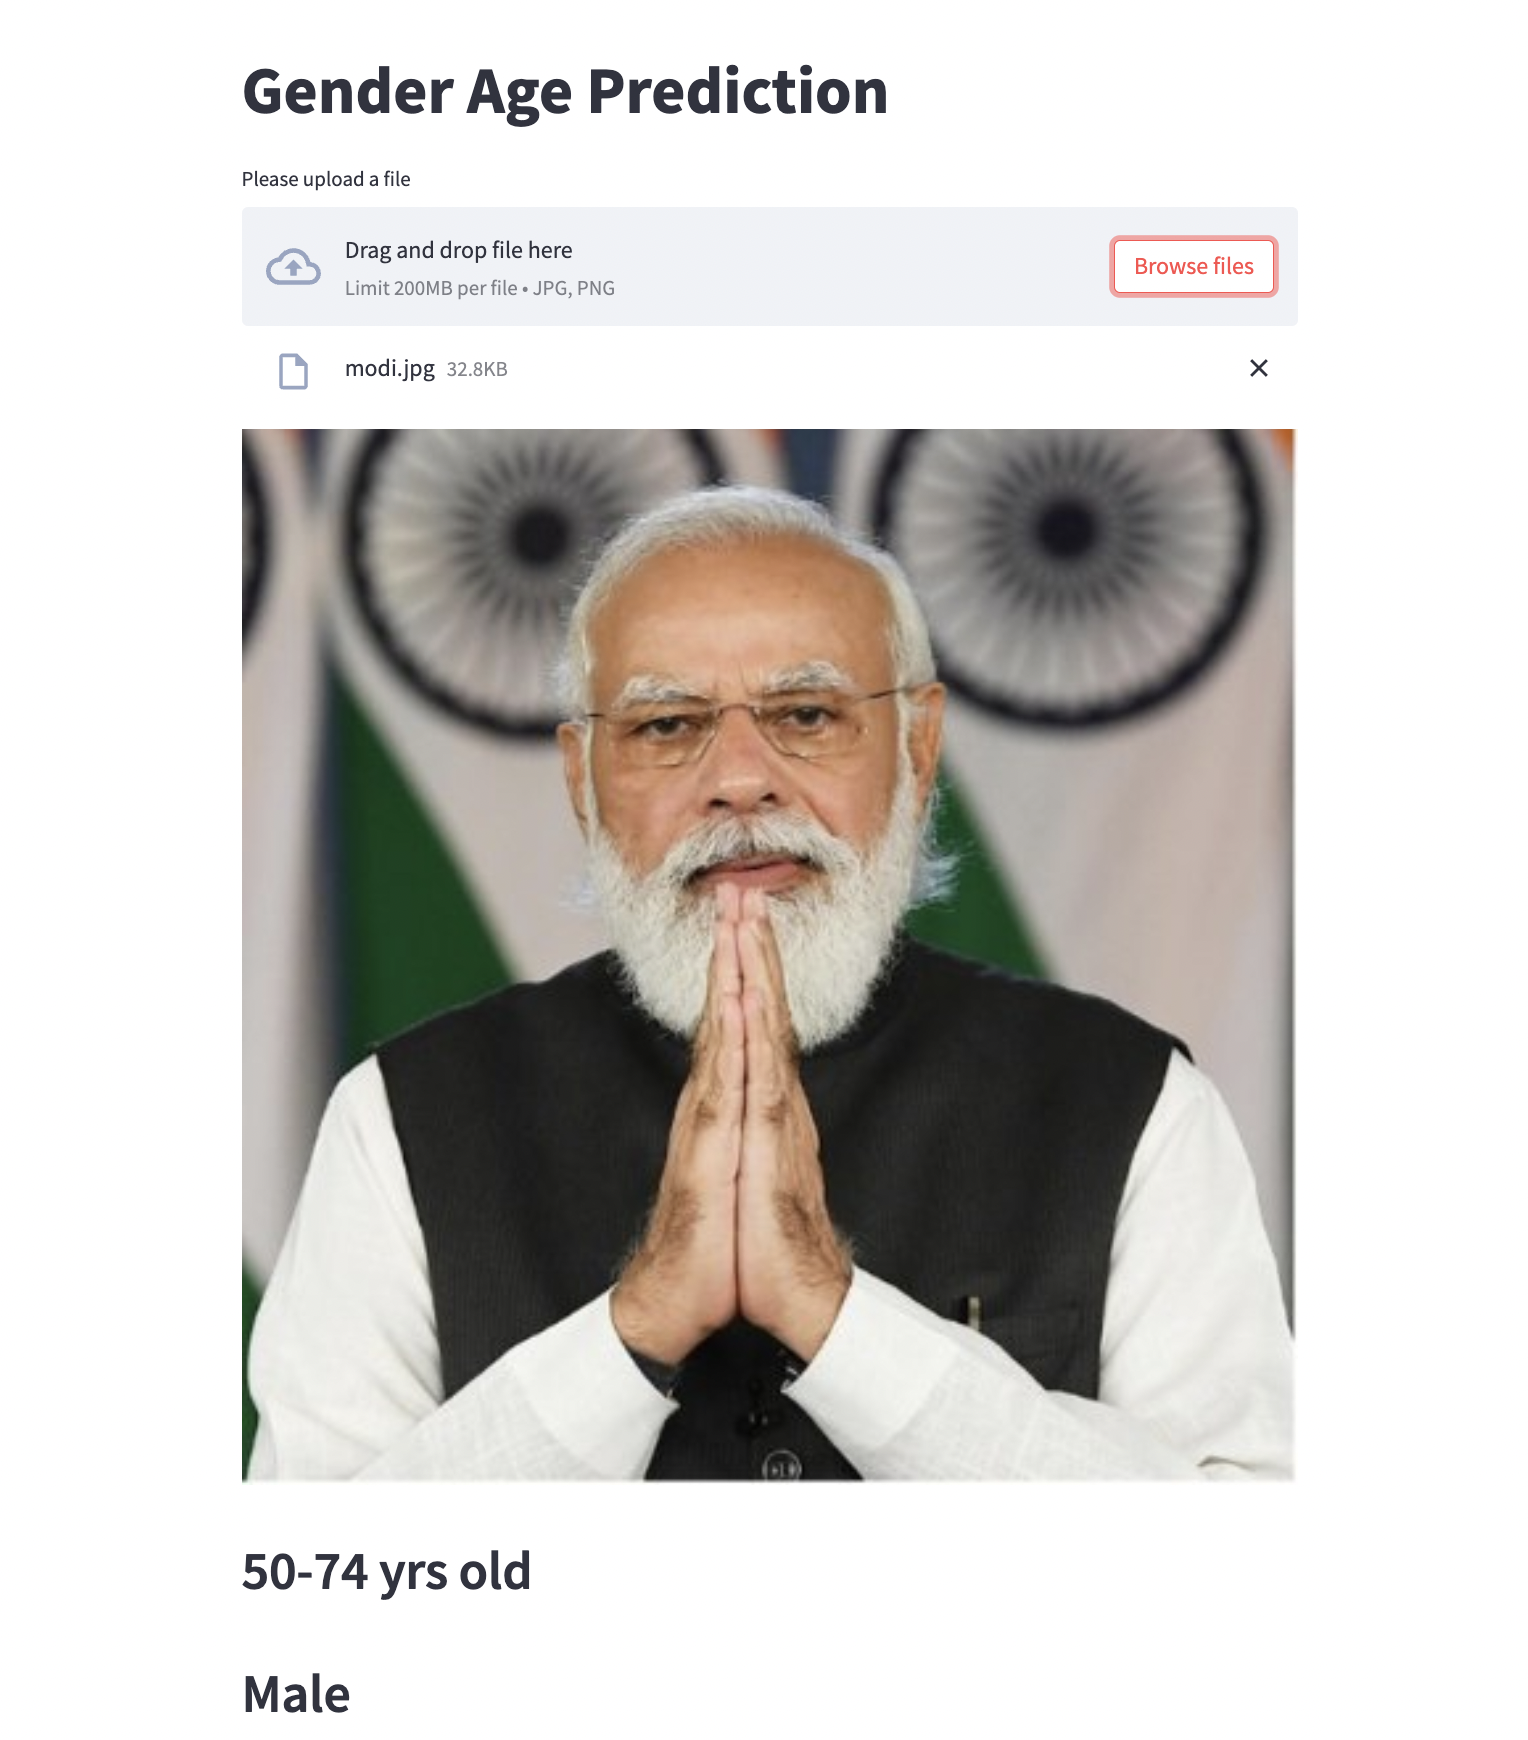Remove the modi.jpg file with X
The width and height of the screenshot is (1528, 1740).
click(1258, 369)
